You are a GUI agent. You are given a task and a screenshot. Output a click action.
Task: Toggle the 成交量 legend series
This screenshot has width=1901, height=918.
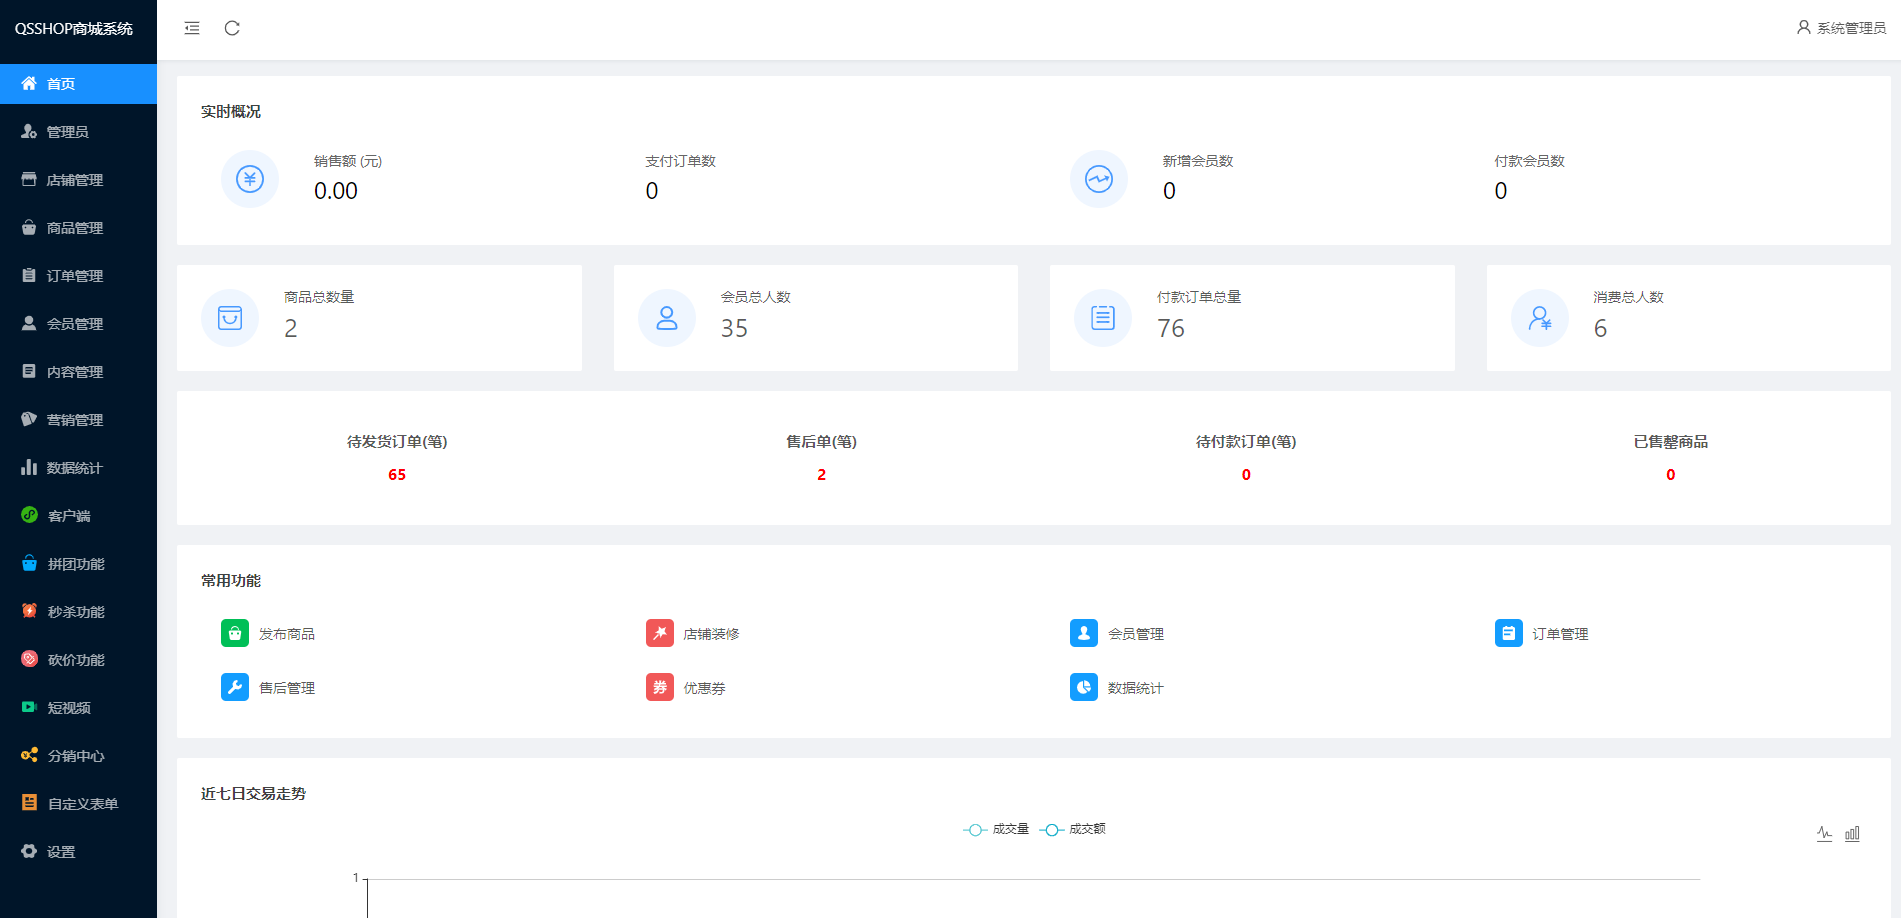pos(996,829)
